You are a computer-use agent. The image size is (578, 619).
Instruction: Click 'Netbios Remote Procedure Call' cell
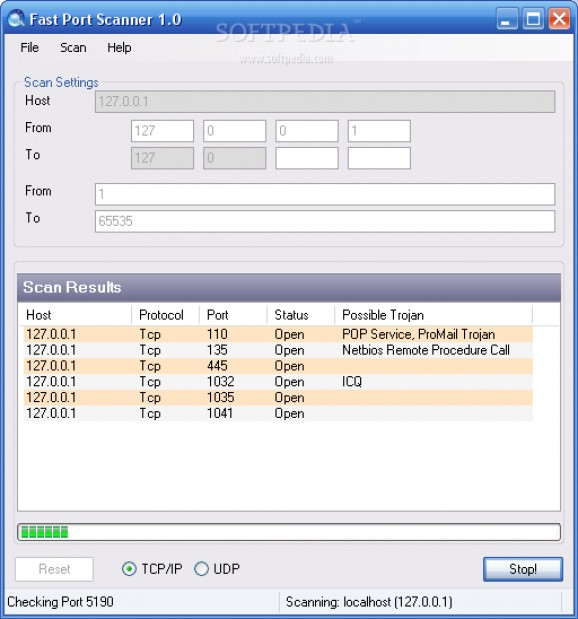tap(426, 350)
